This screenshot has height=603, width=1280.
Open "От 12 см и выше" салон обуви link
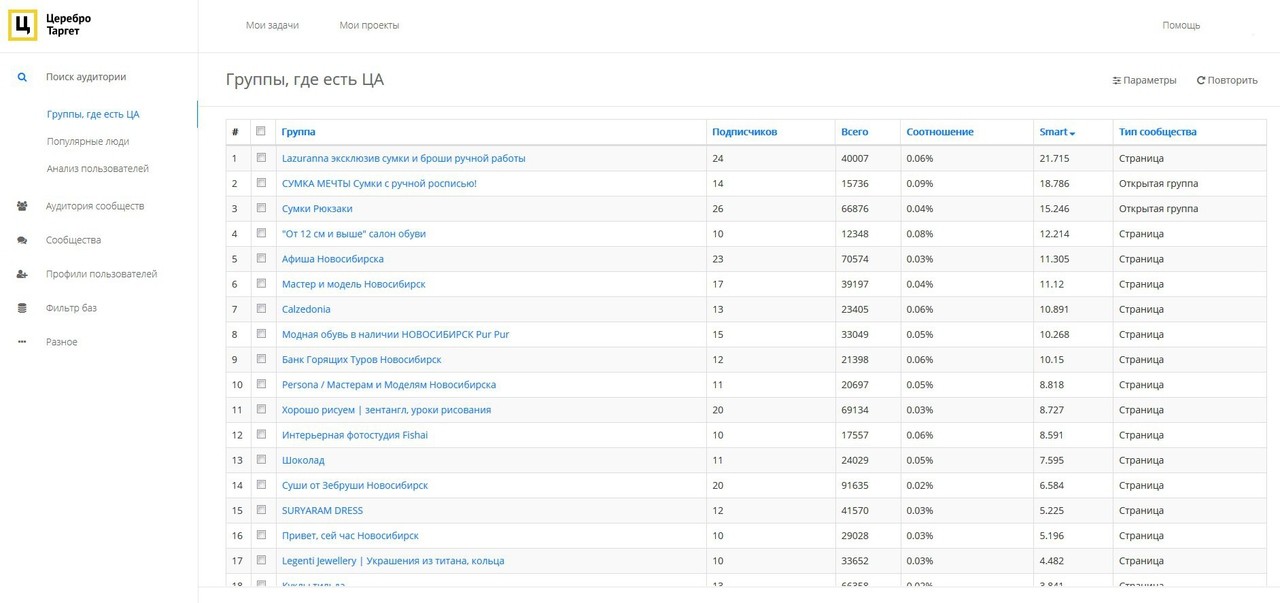(x=354, y=234)
